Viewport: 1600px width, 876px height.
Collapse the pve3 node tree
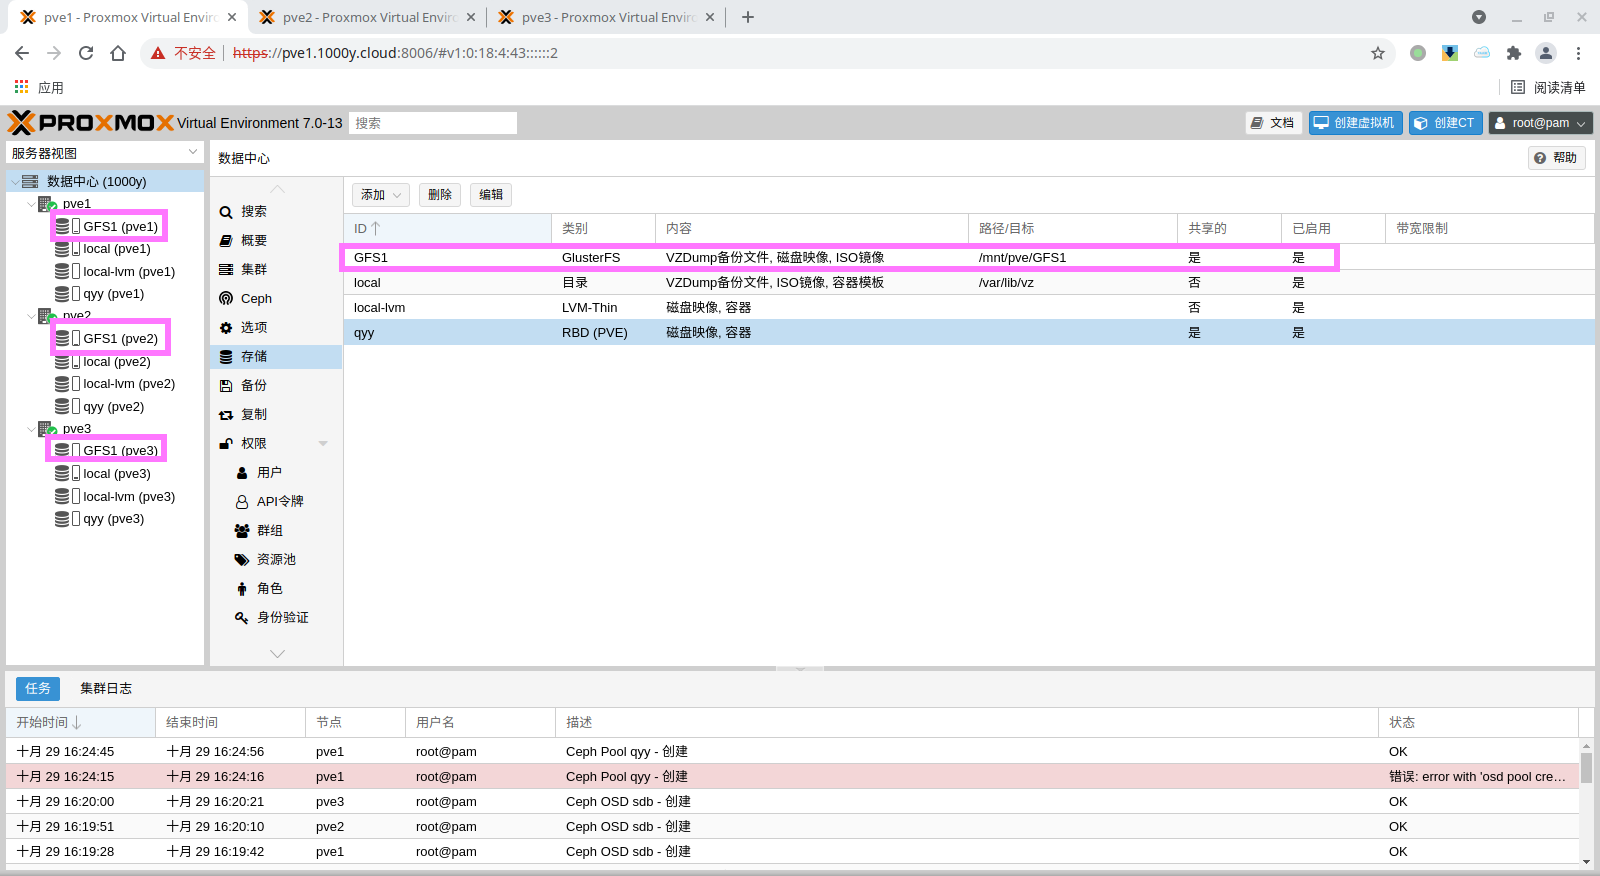[31, 429]
